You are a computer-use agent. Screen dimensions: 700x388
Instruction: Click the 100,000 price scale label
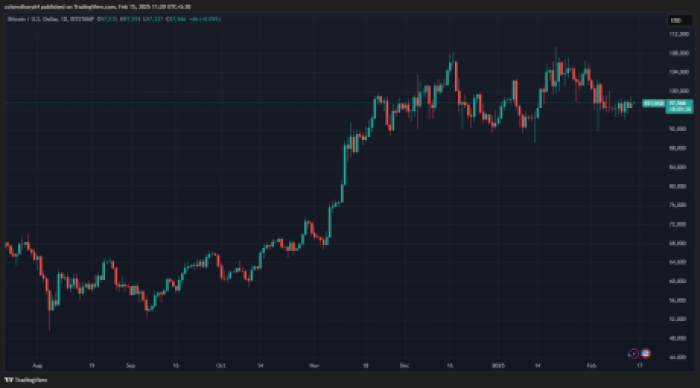pos(678,91)
